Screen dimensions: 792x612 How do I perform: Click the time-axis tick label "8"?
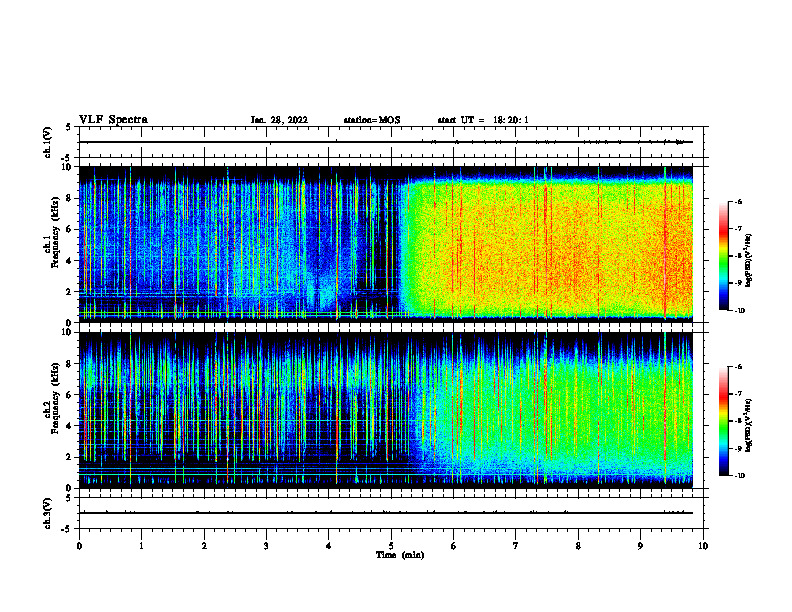(578, 546)
